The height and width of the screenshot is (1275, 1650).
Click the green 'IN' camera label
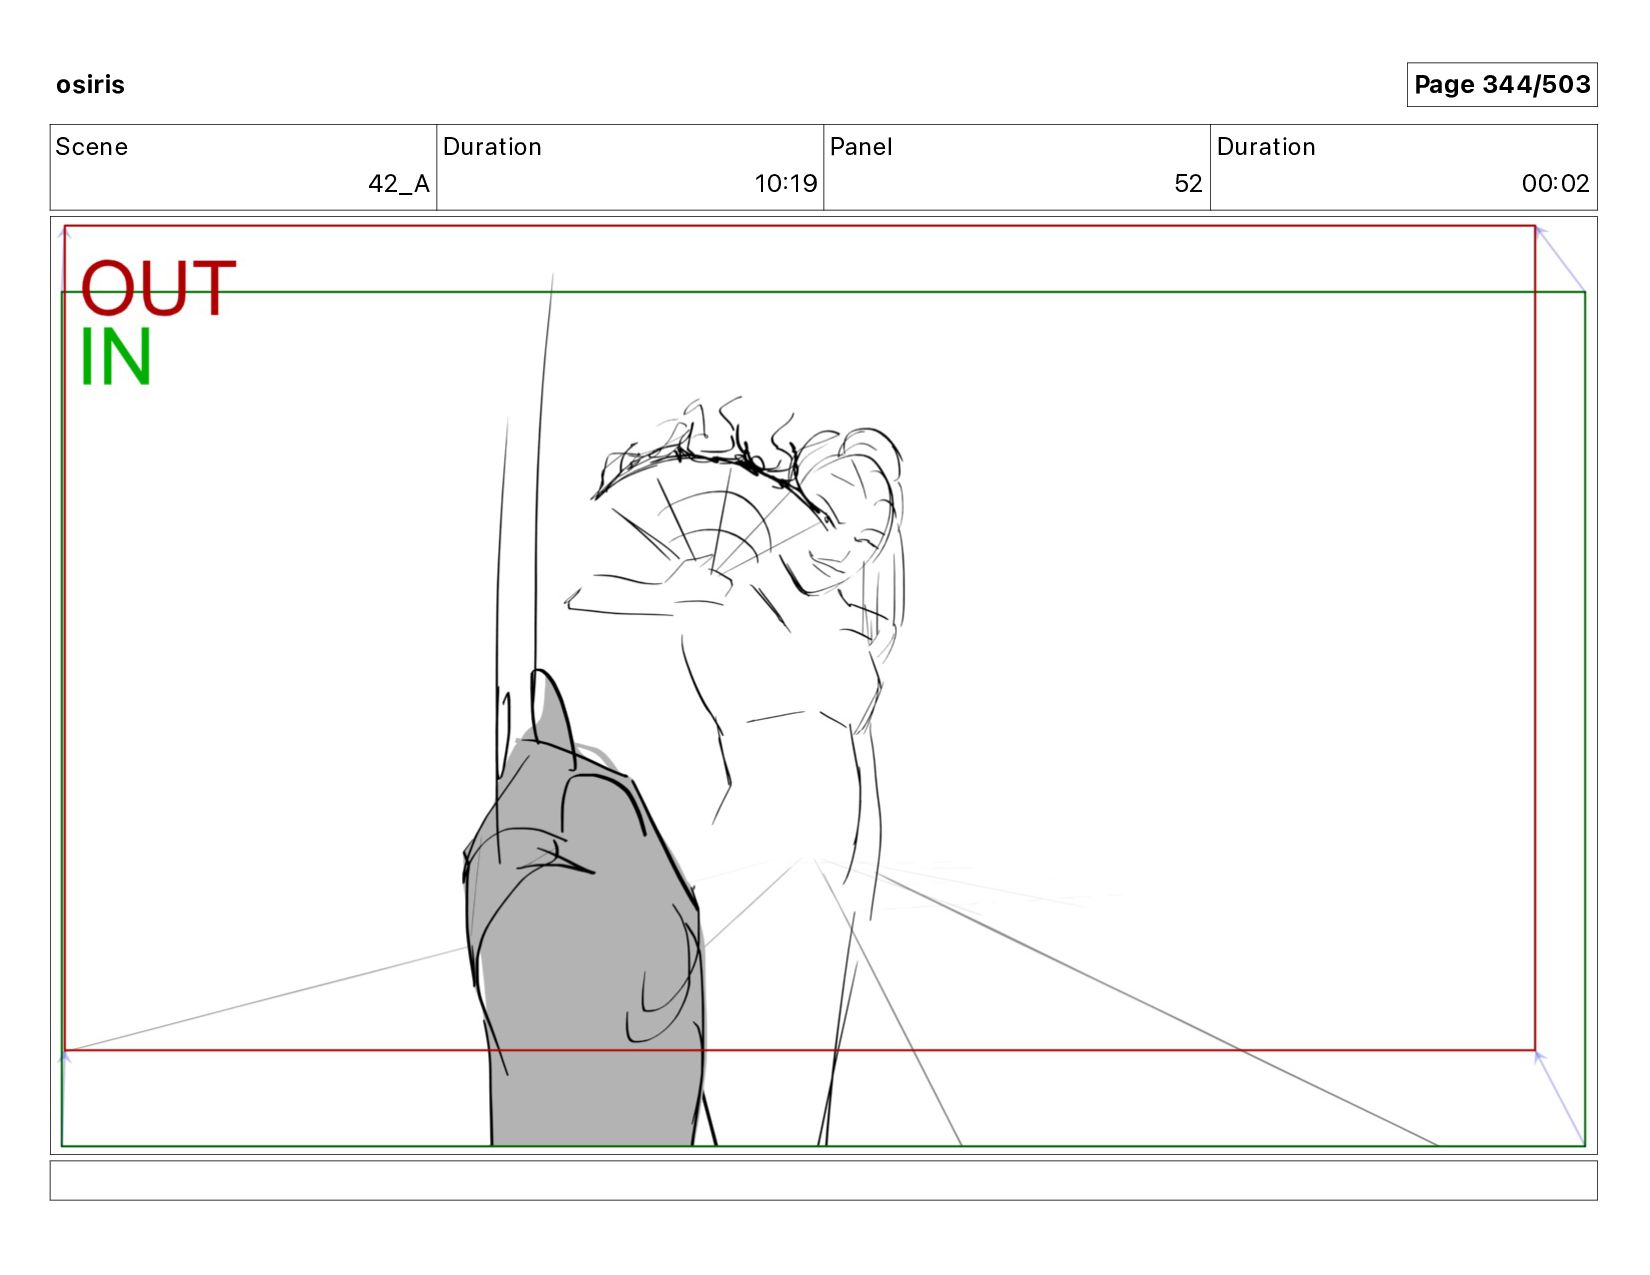(x=116, y=357)
